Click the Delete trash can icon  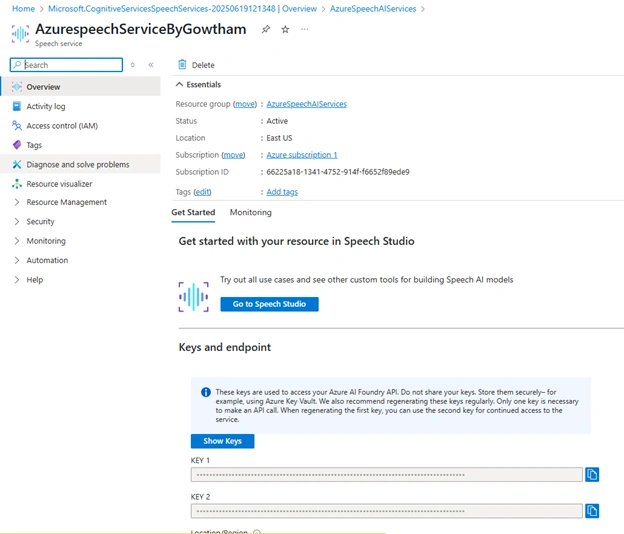point(182,64)
